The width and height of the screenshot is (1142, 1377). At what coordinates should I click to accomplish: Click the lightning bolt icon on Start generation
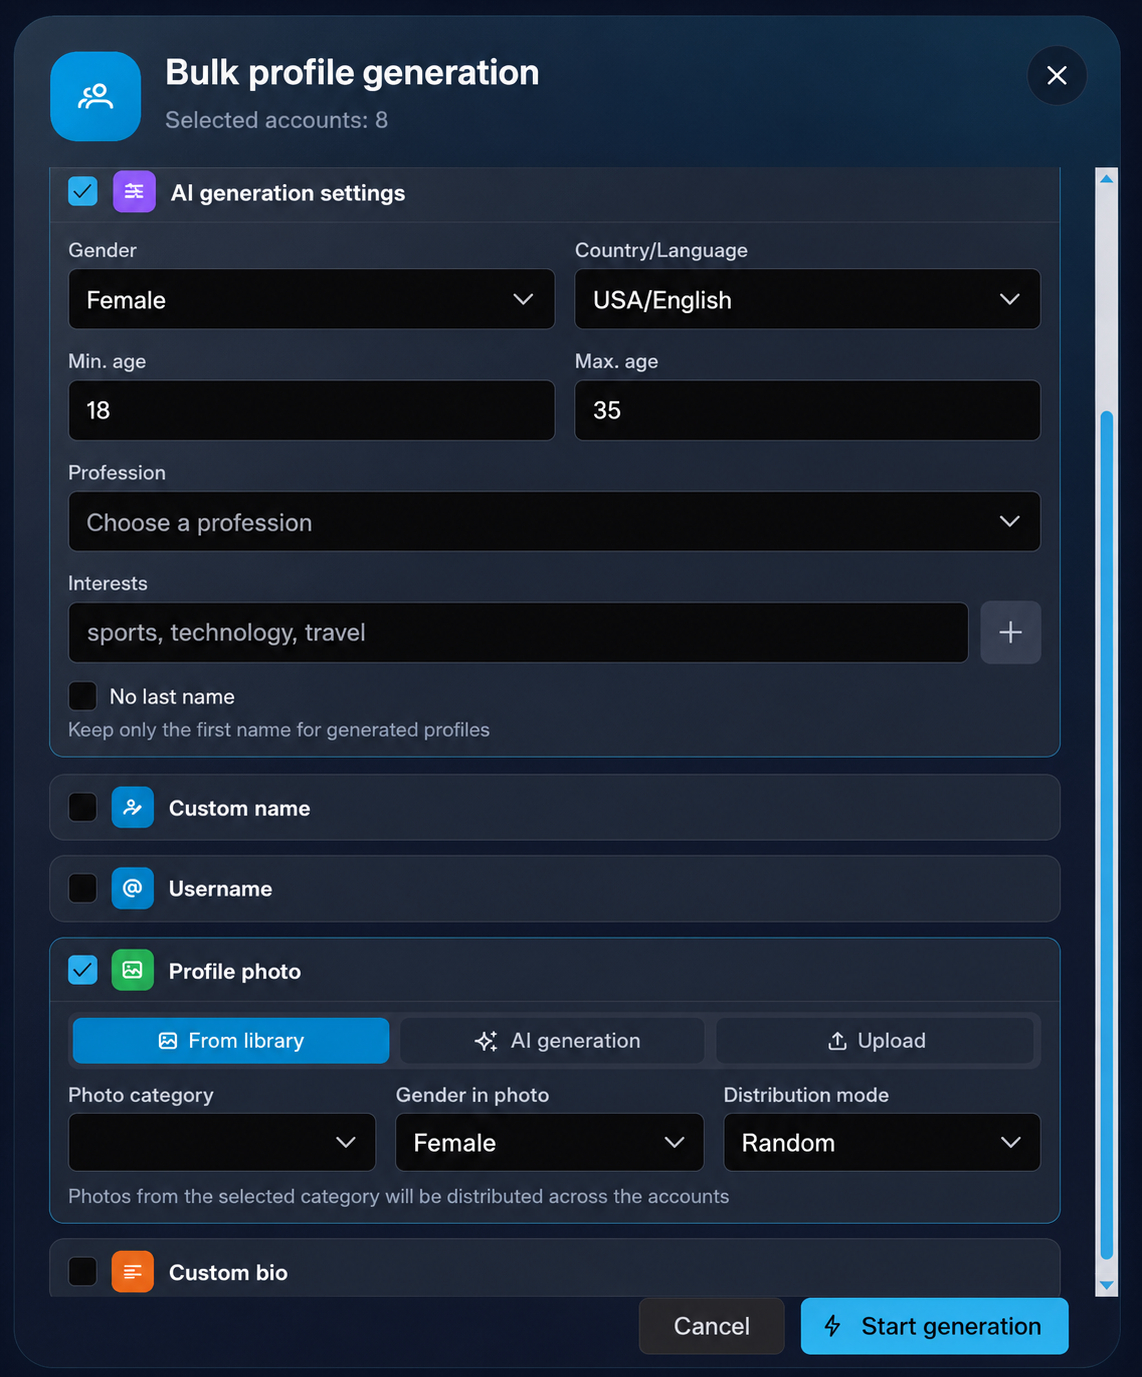click(x=832, y=1326)
